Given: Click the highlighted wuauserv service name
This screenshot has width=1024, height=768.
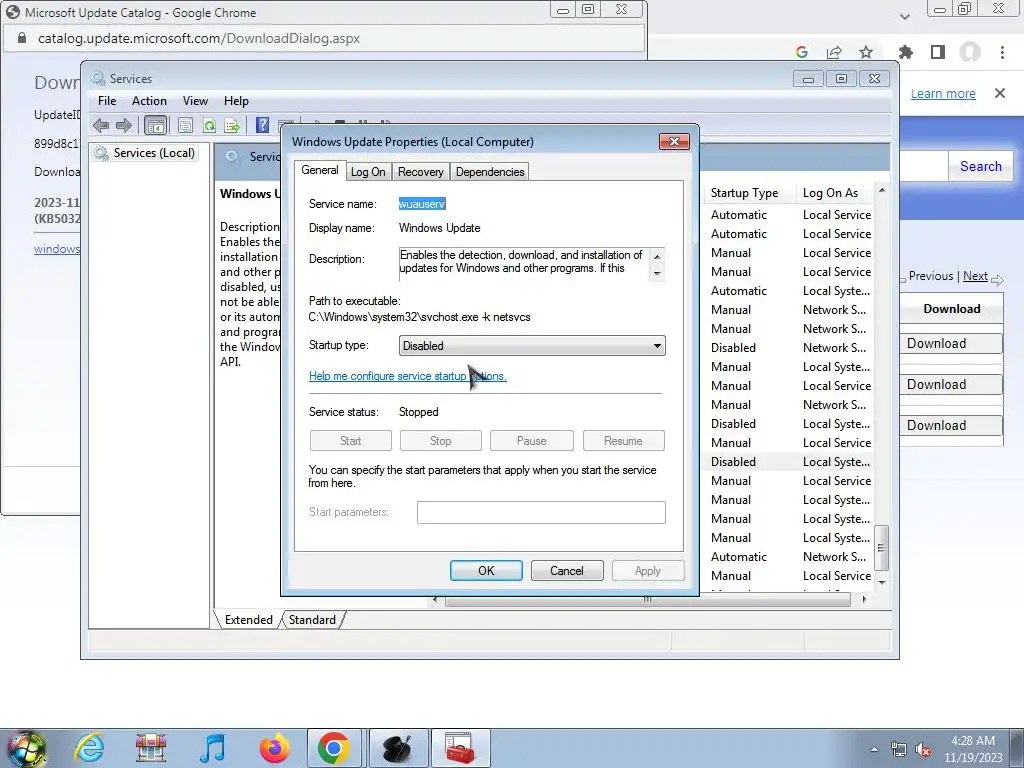Looking at the screenshot, I should [422, 204].
